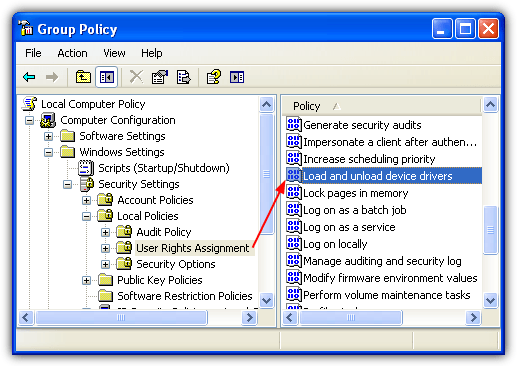Open the View menu
The height and width of the screenshot is (366, 517).
click(114, 53)
